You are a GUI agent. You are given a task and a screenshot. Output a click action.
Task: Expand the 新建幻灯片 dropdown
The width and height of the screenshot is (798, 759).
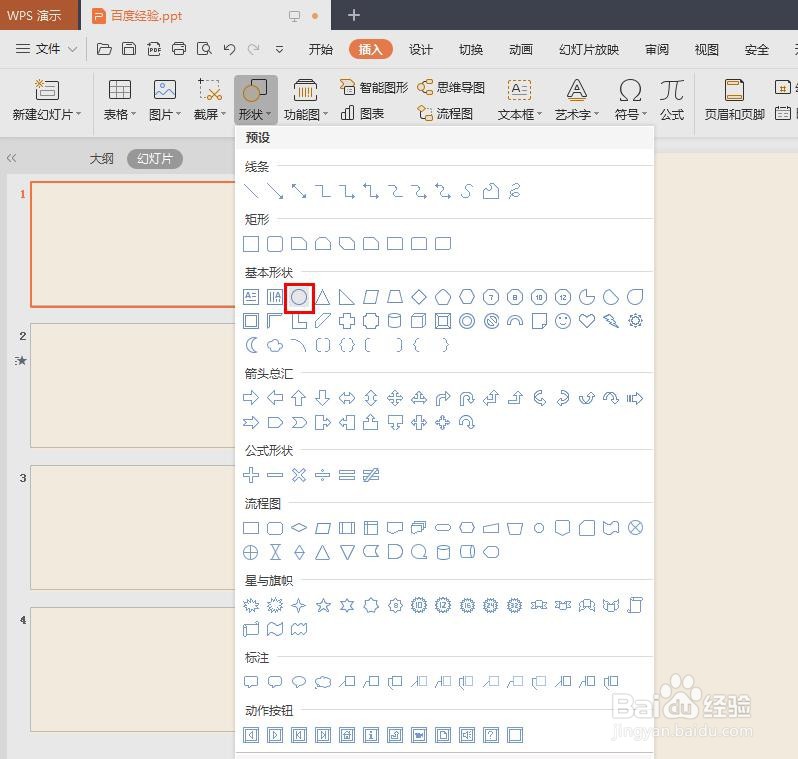pos(46,115)
